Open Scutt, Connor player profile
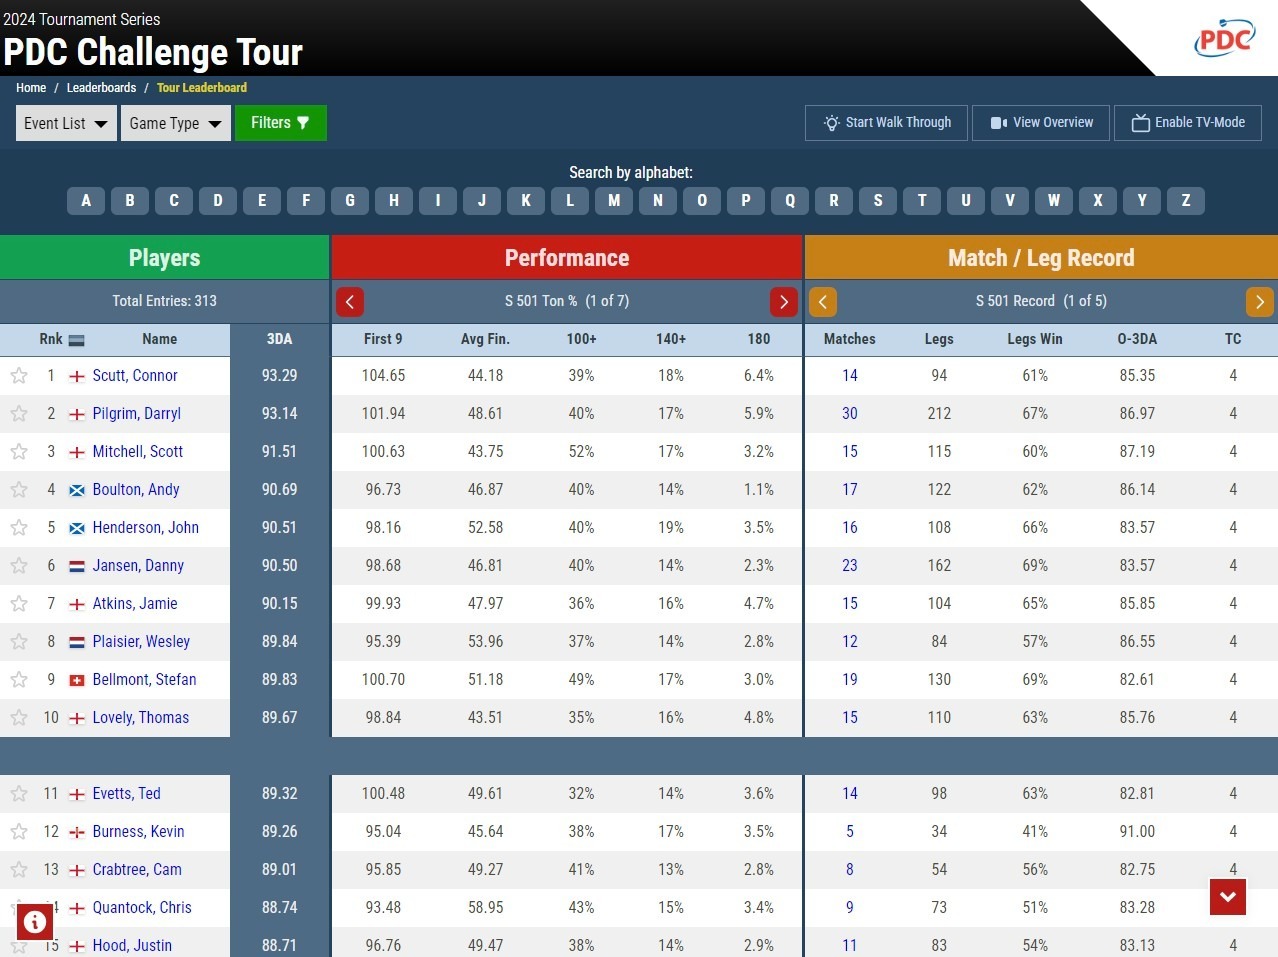This screenshot has width=1278, height=957. pos(135,376)
